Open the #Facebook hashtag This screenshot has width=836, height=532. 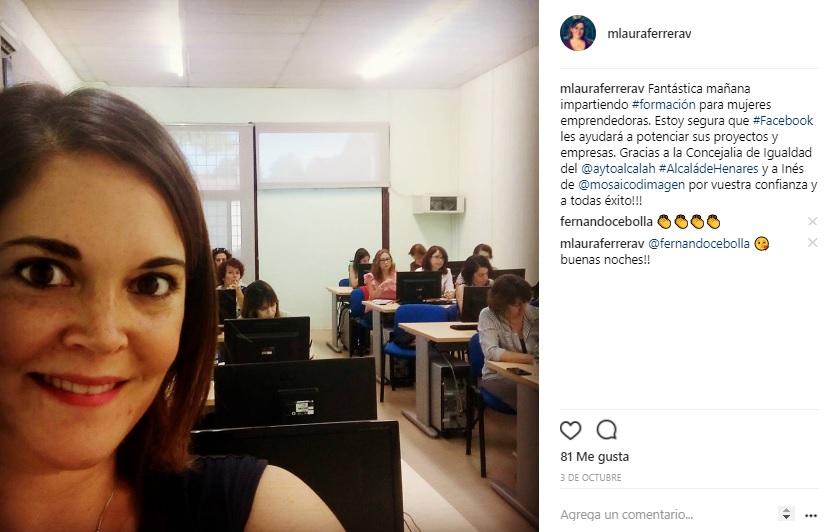coord(783,120)
